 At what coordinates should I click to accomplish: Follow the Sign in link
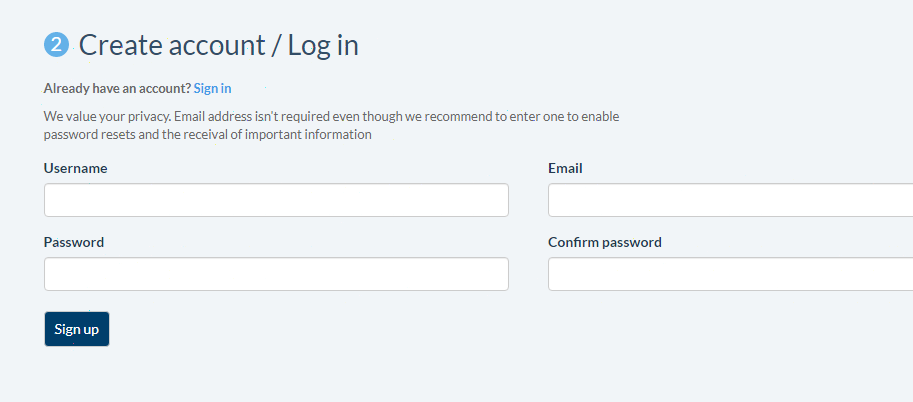[x=212, y=89]
